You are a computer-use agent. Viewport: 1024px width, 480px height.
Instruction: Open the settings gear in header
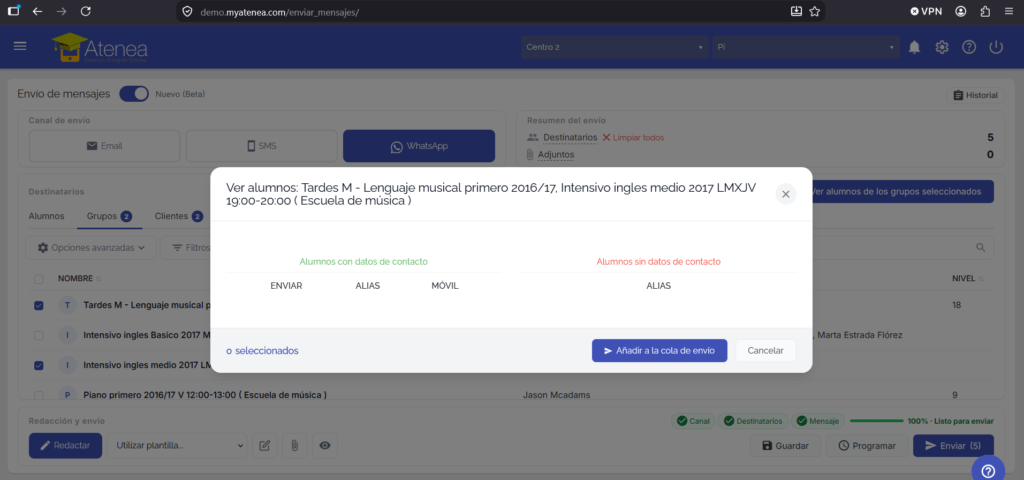(942, 47)
